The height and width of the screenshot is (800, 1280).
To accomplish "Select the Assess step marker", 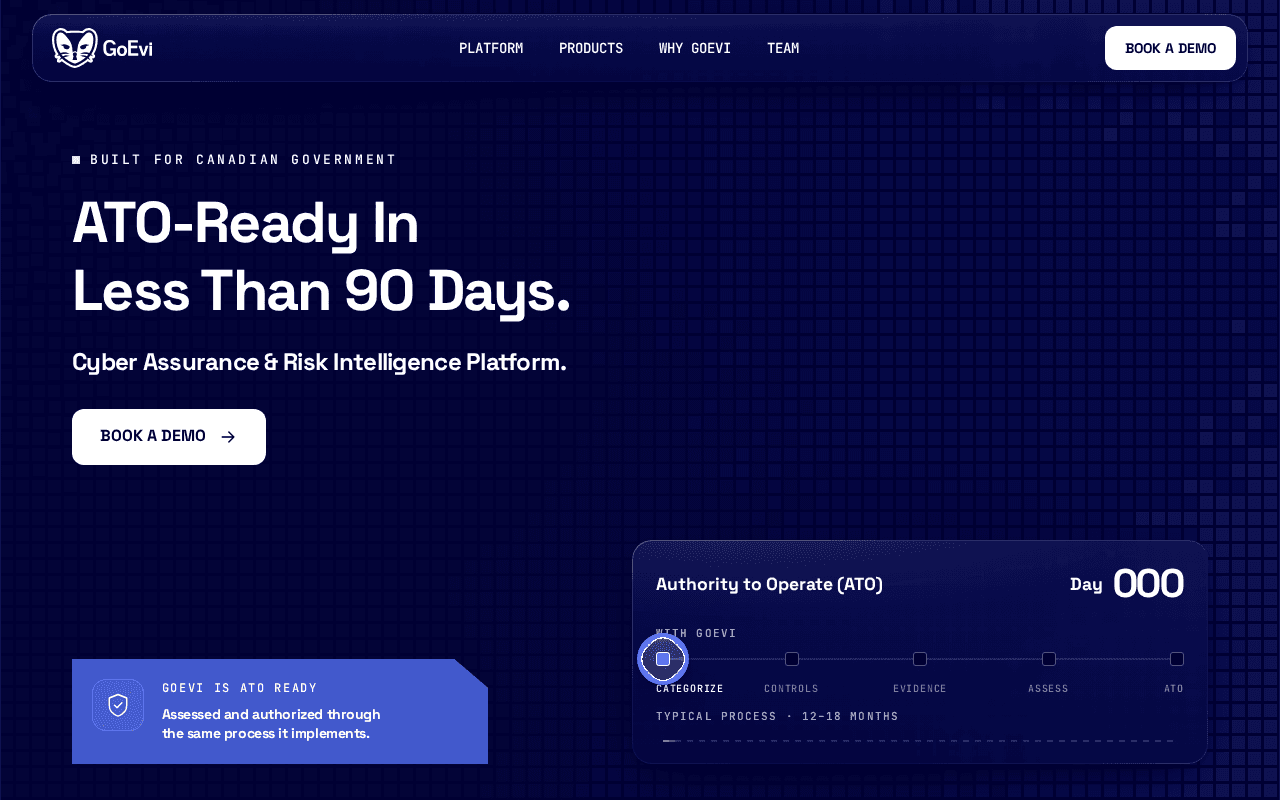I will pyautogui.click(x=1049, y=659).
